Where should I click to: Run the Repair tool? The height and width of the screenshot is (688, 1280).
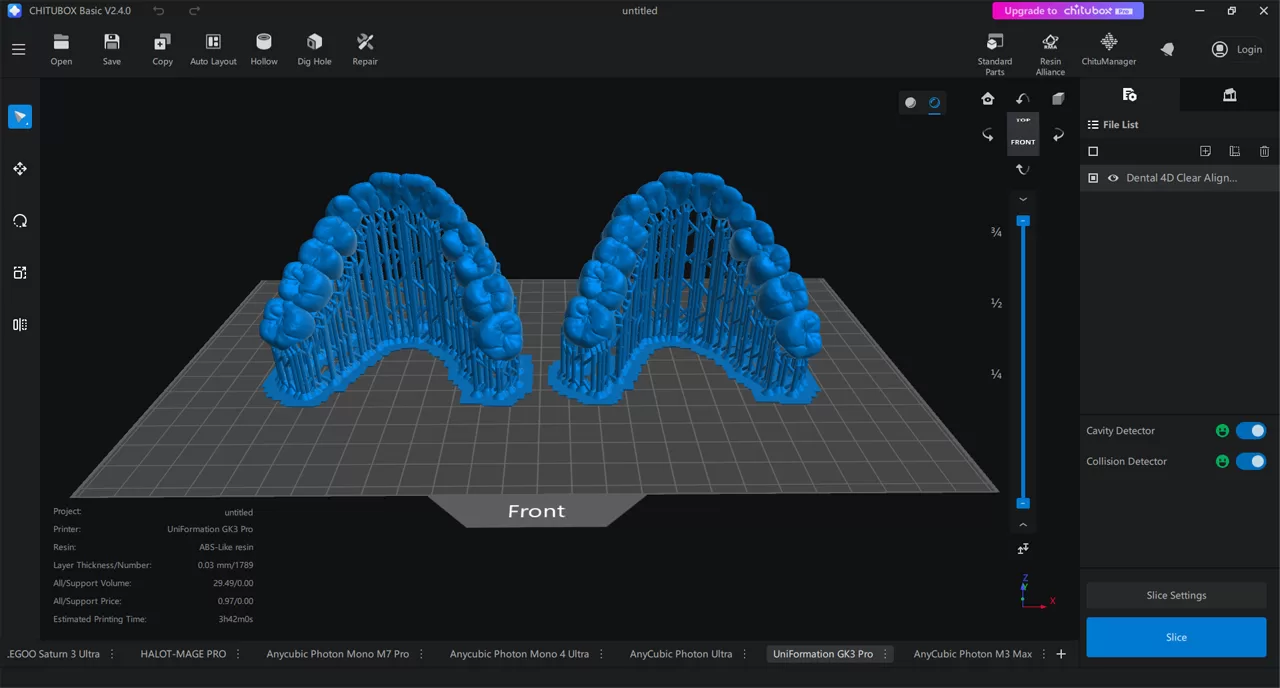click(364, 47)
